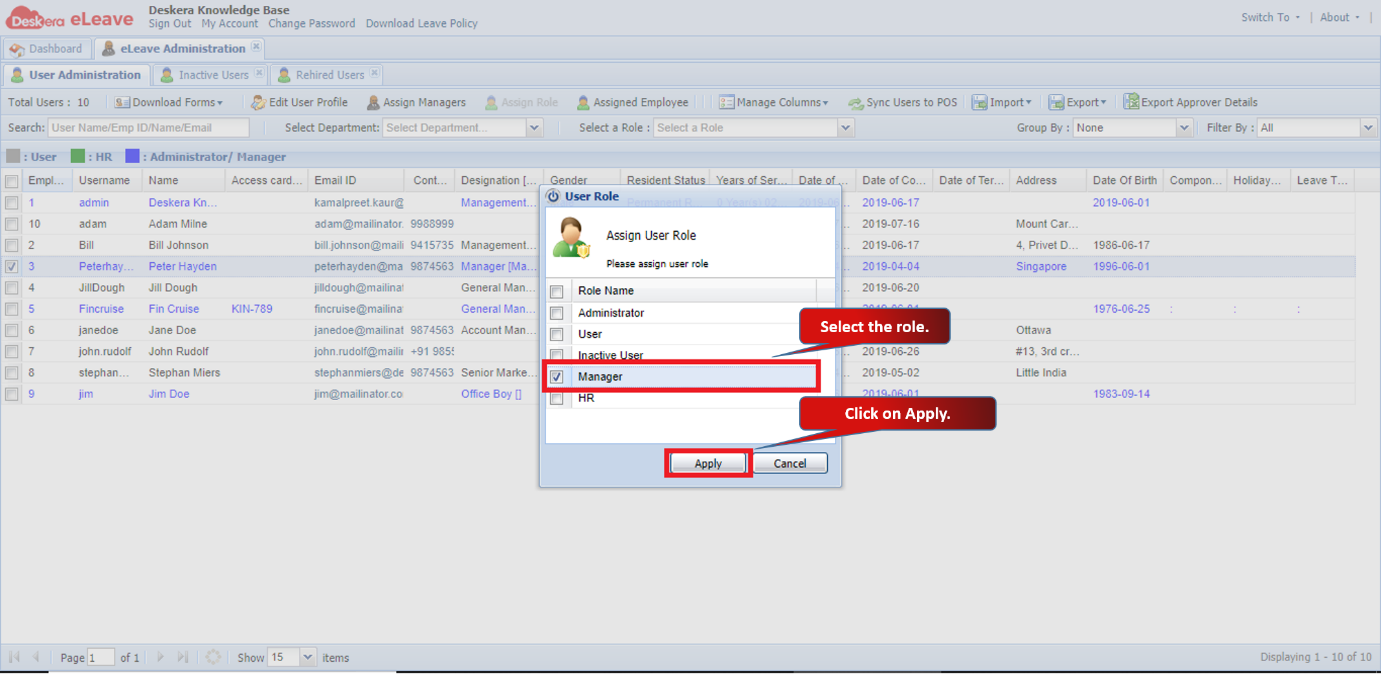
Task: Click the Edit User Profile icon
Action: click(x=258, y=102)
